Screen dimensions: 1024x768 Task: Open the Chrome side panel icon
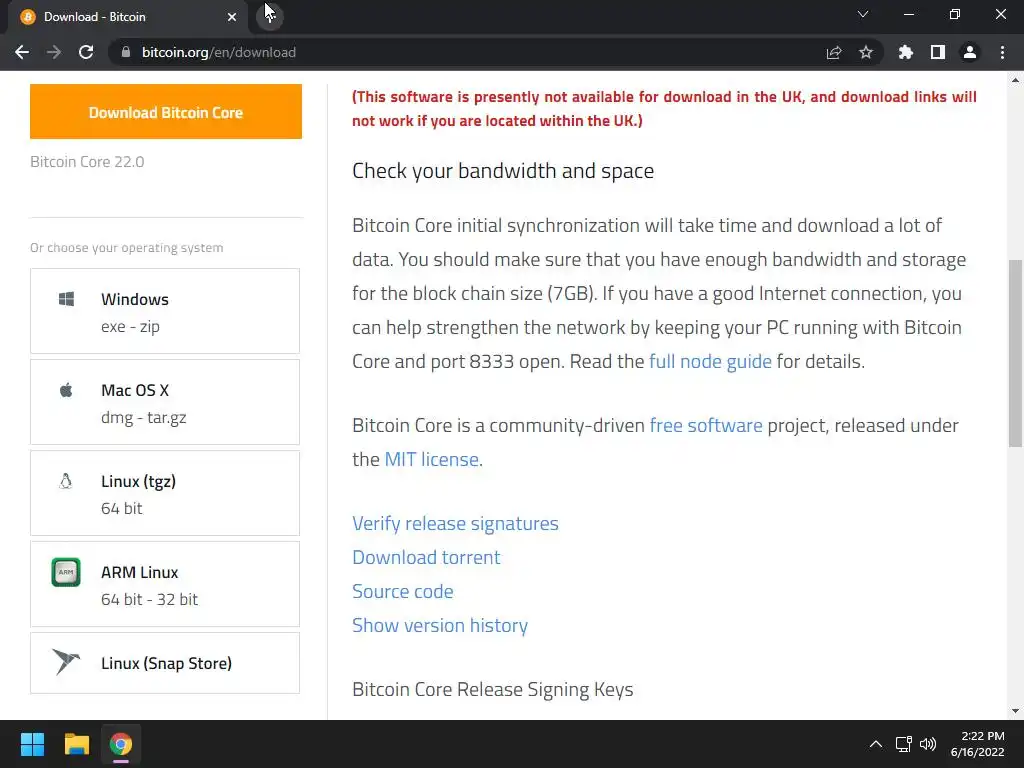pyautogui.click(x=938, y=52)
